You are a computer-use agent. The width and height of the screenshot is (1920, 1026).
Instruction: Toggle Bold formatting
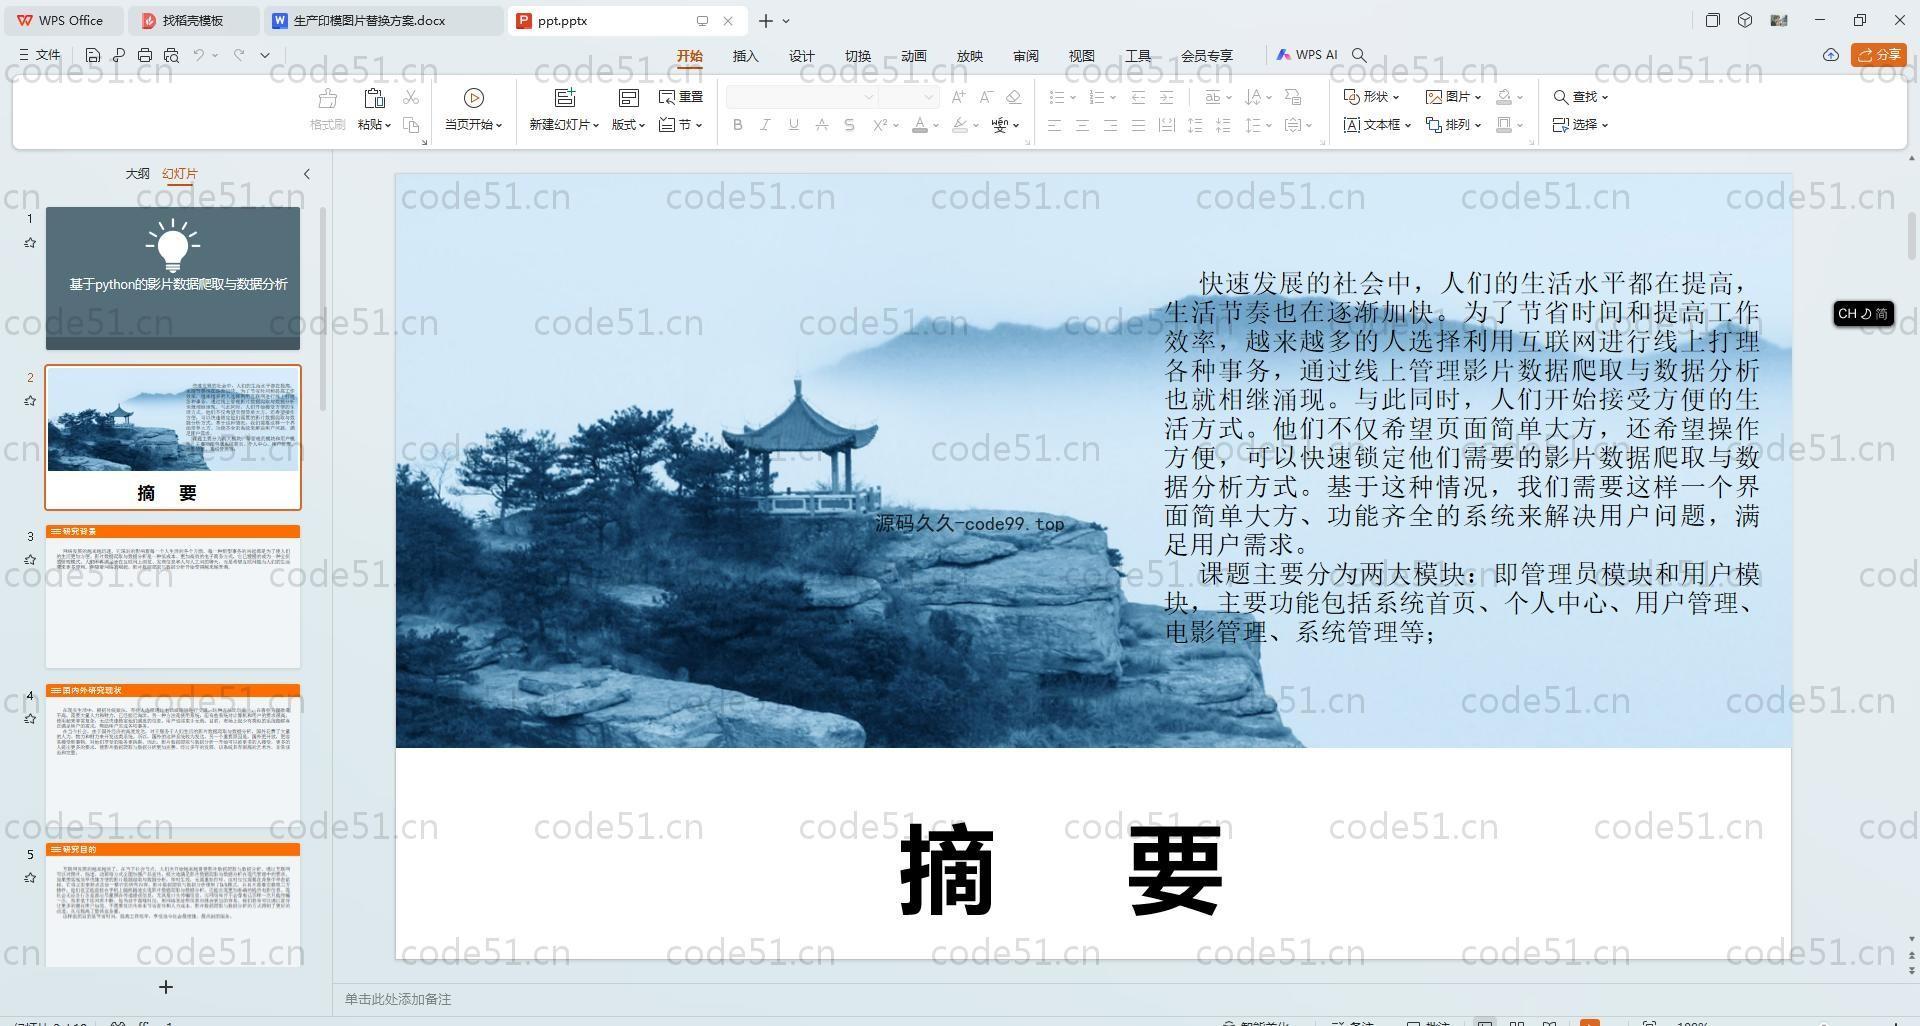click(738, 125)
